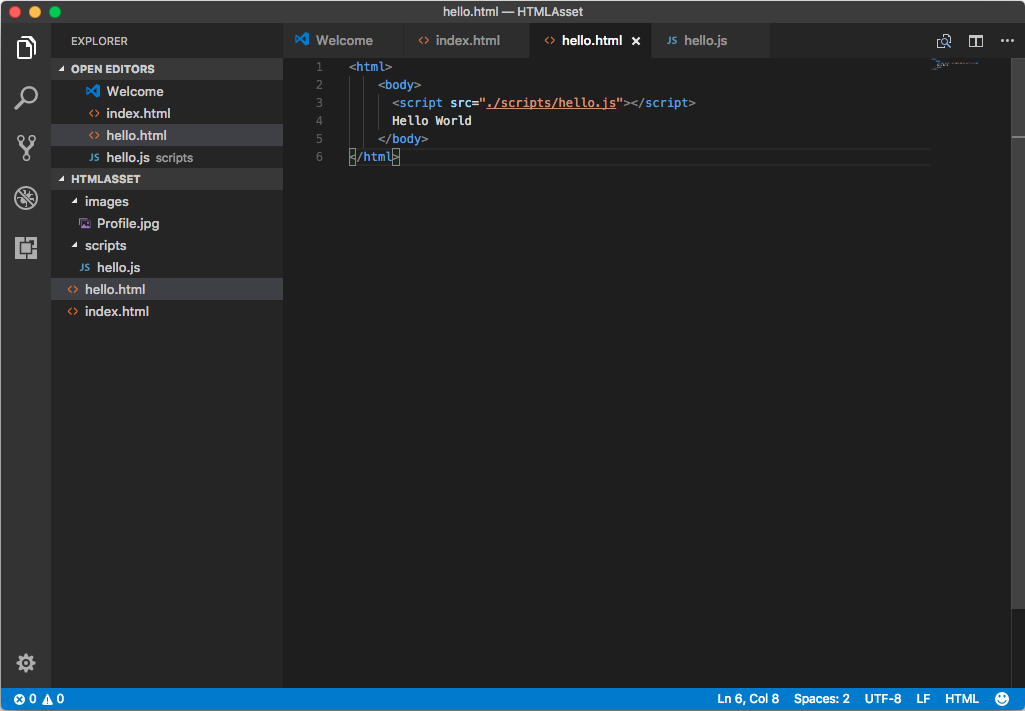The image size is (1025, 711).
Task: Click the EXPLORER panel title
Action: pos(99,41)
